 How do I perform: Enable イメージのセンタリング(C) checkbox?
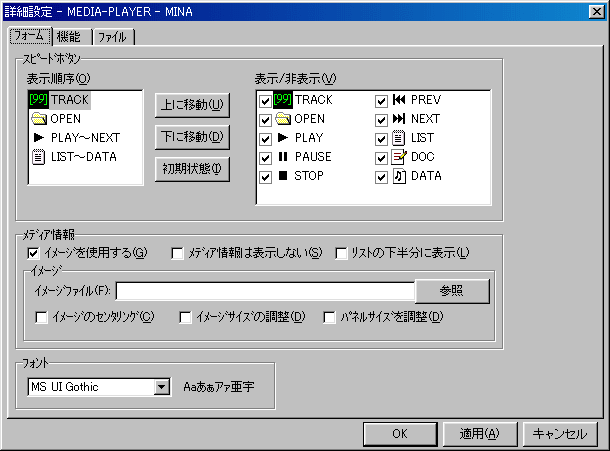[41, 318]
